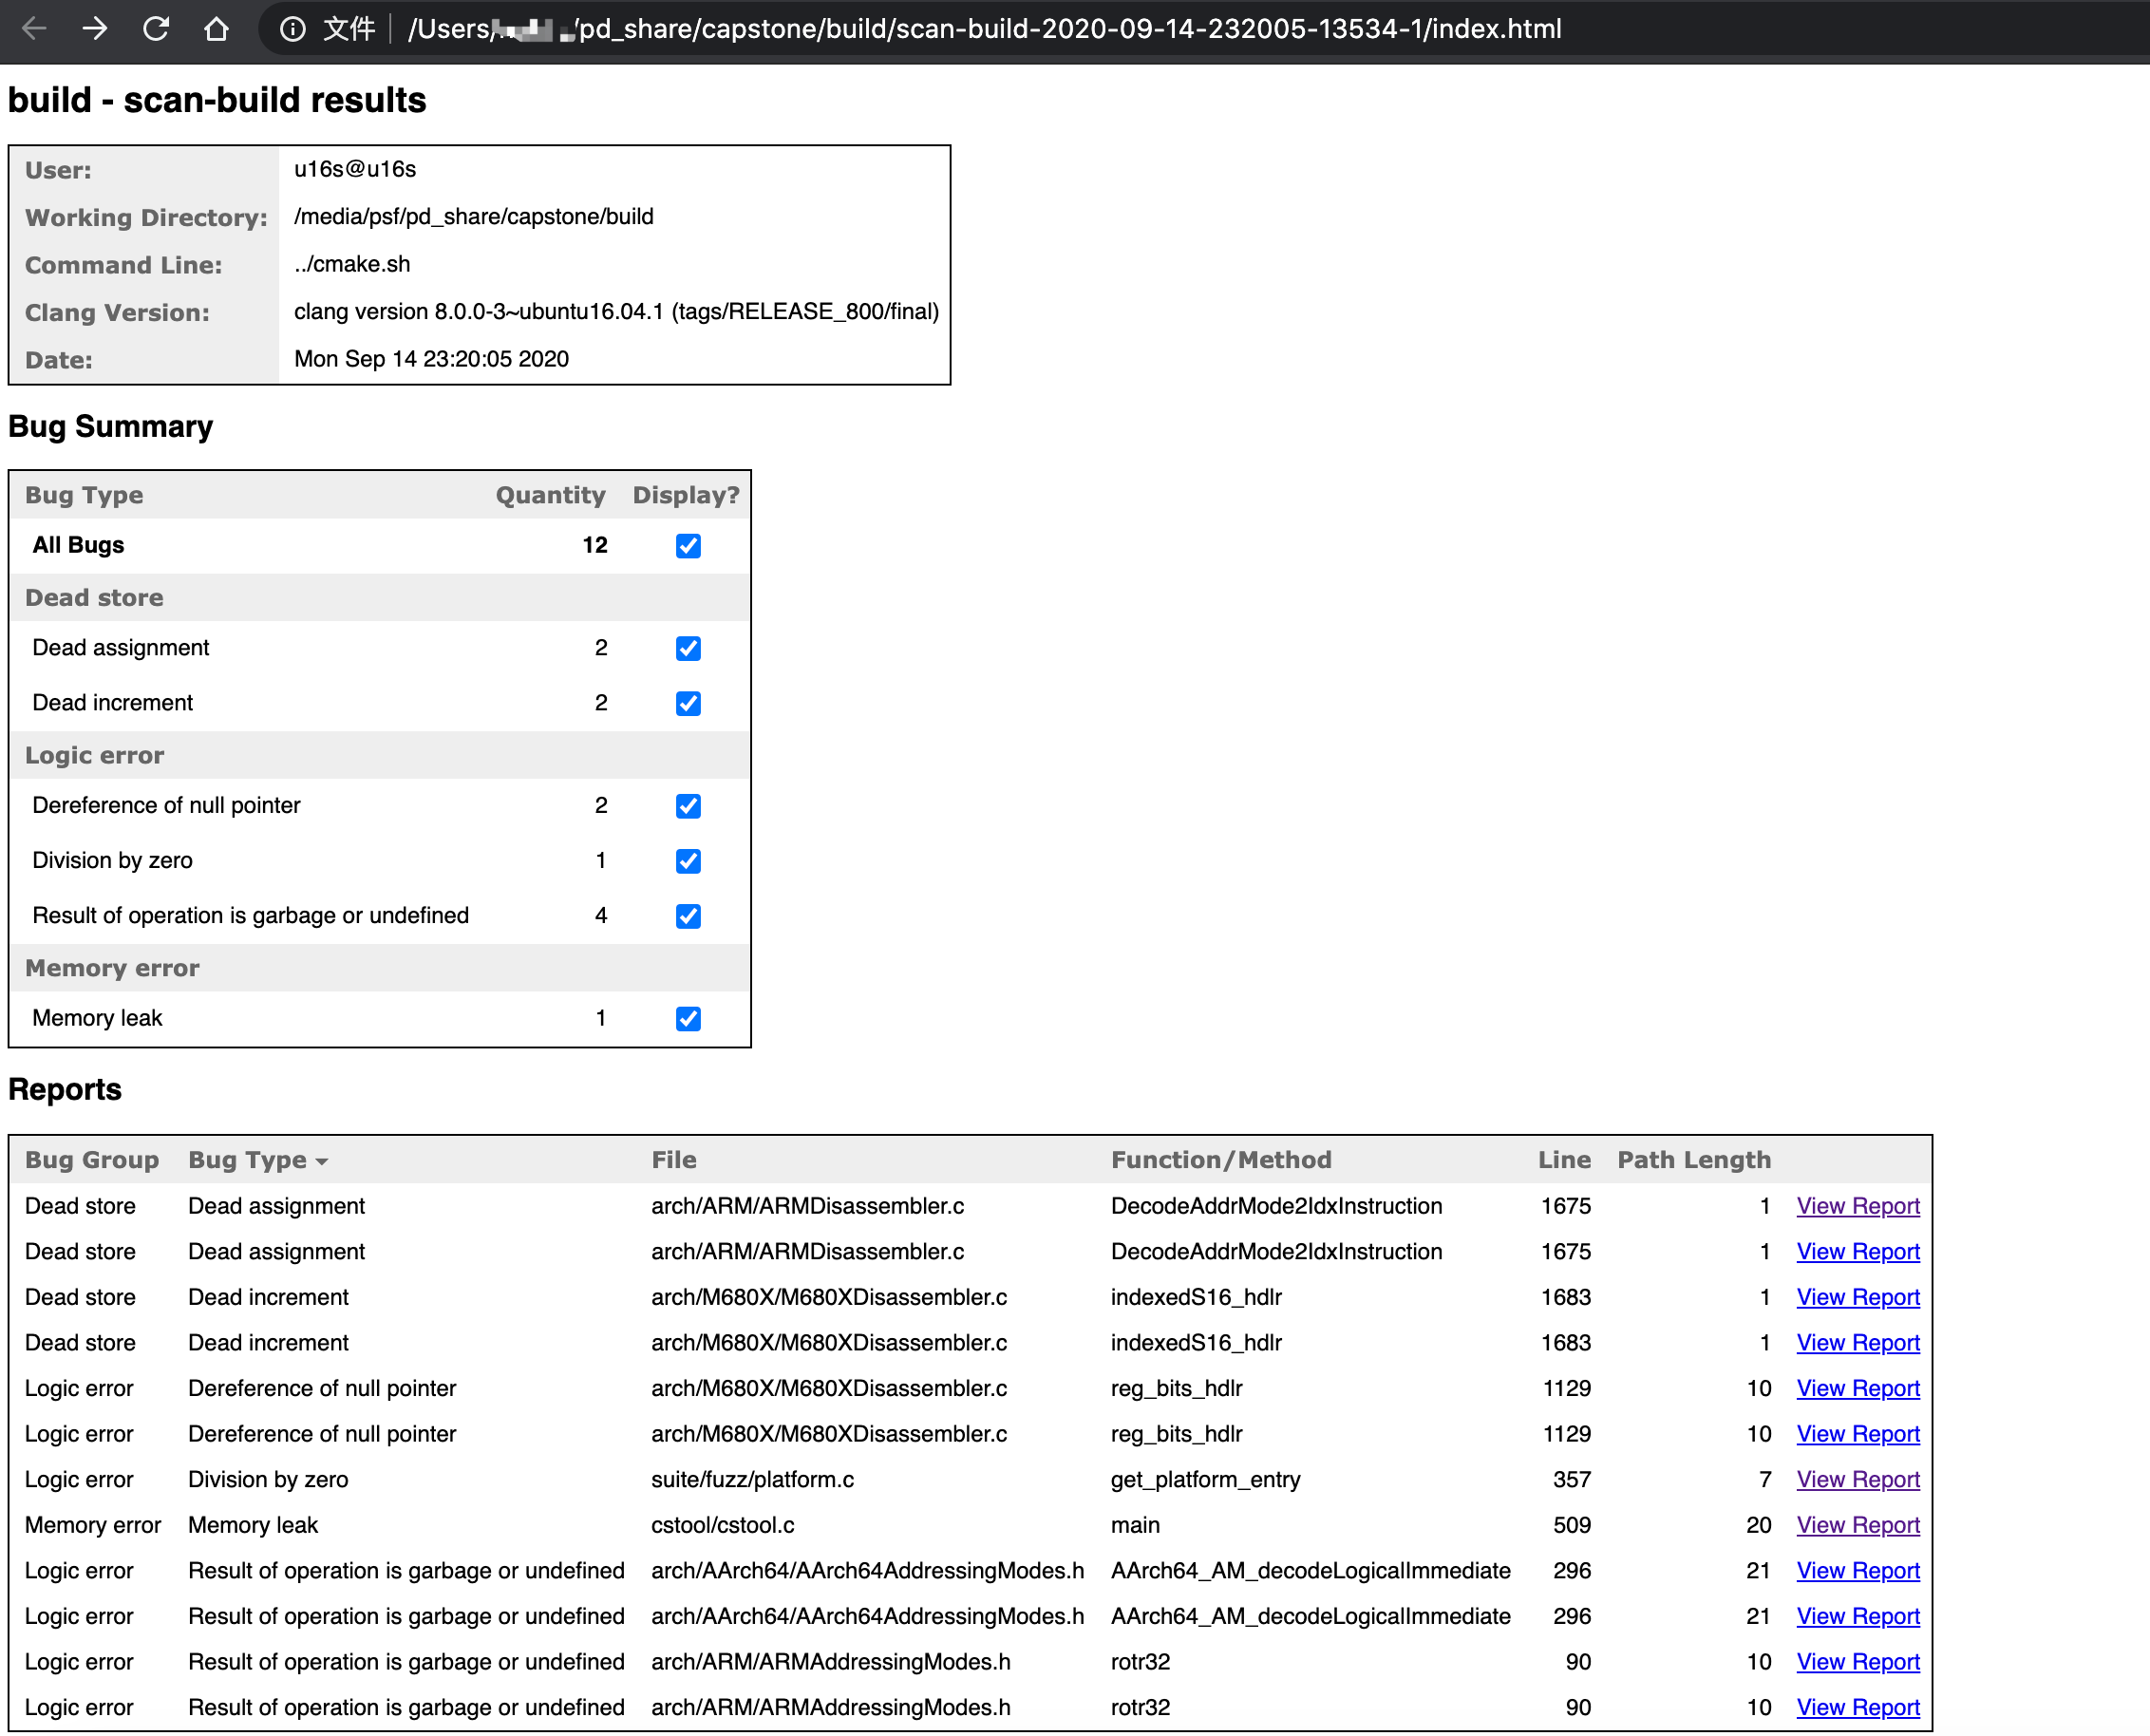Click the clang version 8.0.0-3 text
Image resolution: width=2150 pixels, height=1736 pixels.
pyautogui.click(x=616, y=312)
